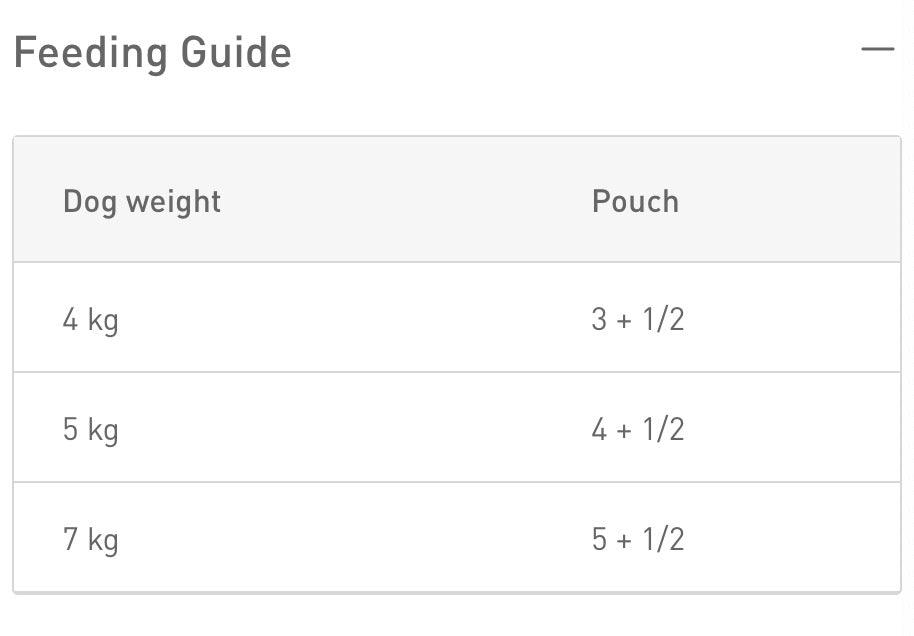Click the Feeding Guide heading

click(x=152, y=54)
